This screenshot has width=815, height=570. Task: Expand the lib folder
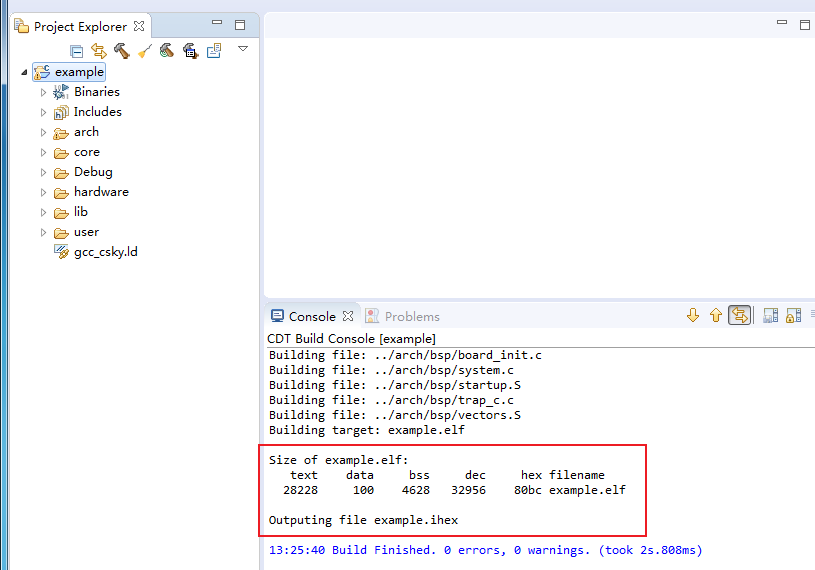[44, 213]
